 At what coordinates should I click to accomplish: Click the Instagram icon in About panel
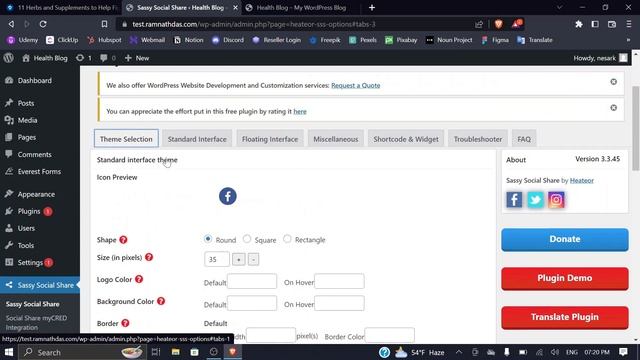pyautogui.click(x=556, y=200)
